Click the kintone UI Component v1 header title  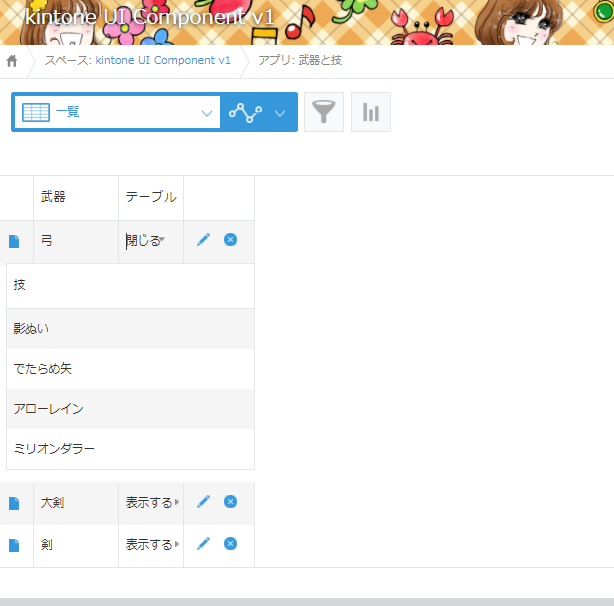pos(149,17)
